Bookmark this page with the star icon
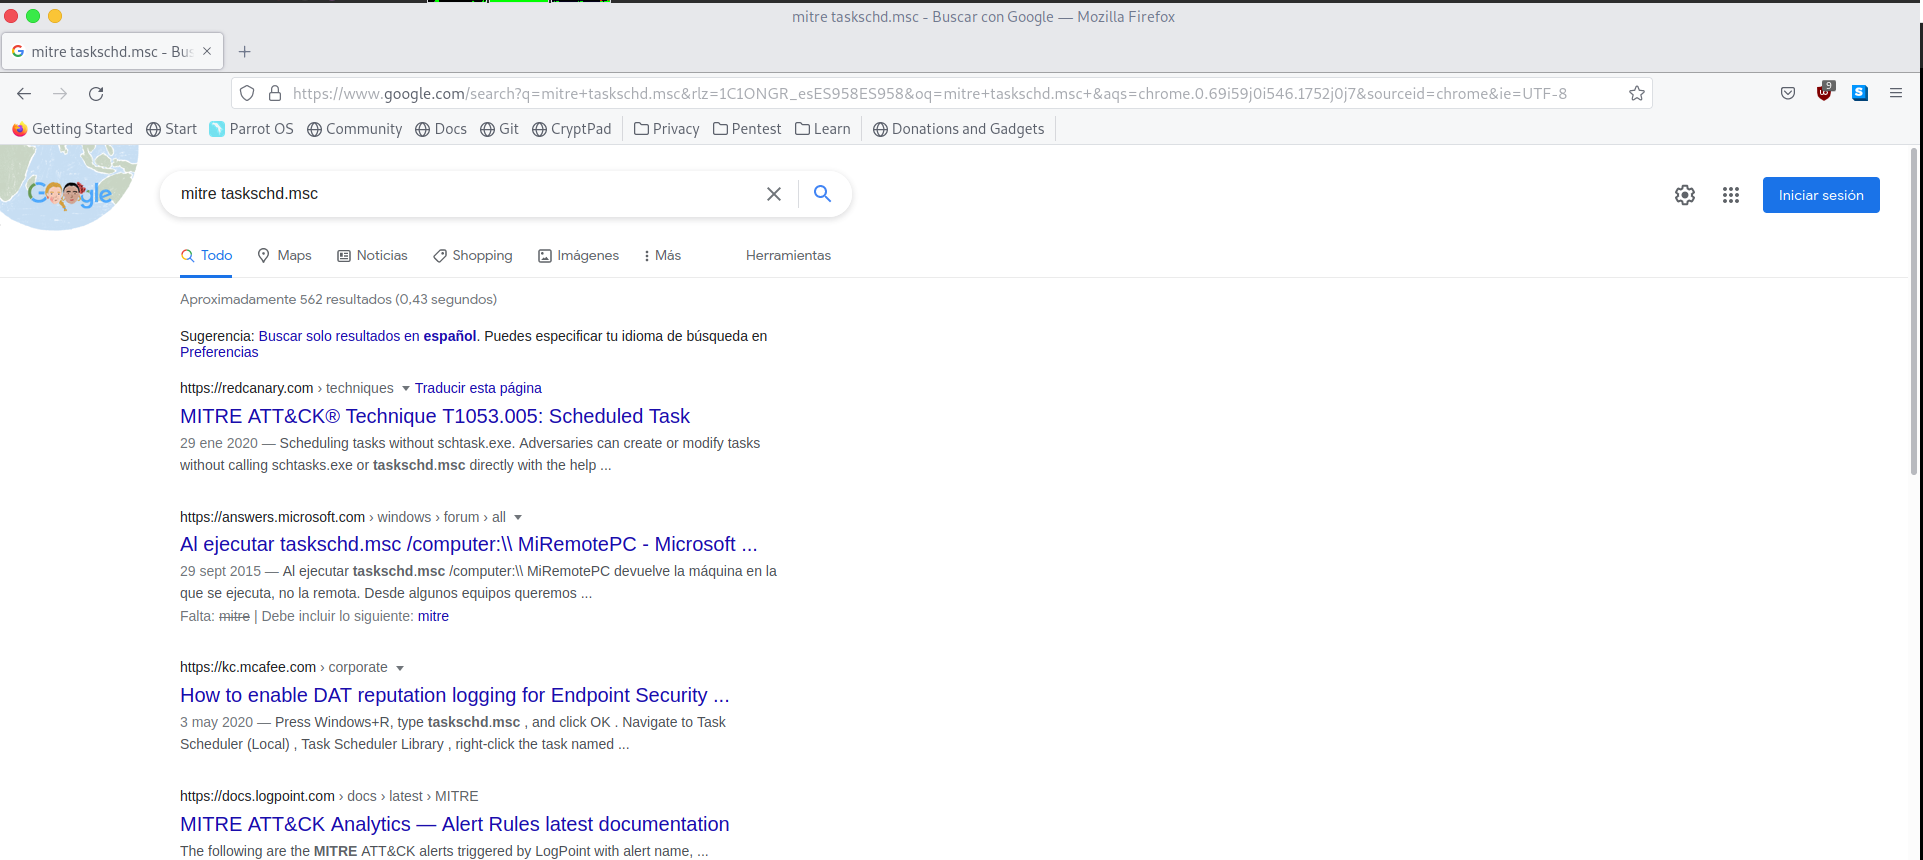The width and height of the screenshot is (1923, 860). [1636, 94]
